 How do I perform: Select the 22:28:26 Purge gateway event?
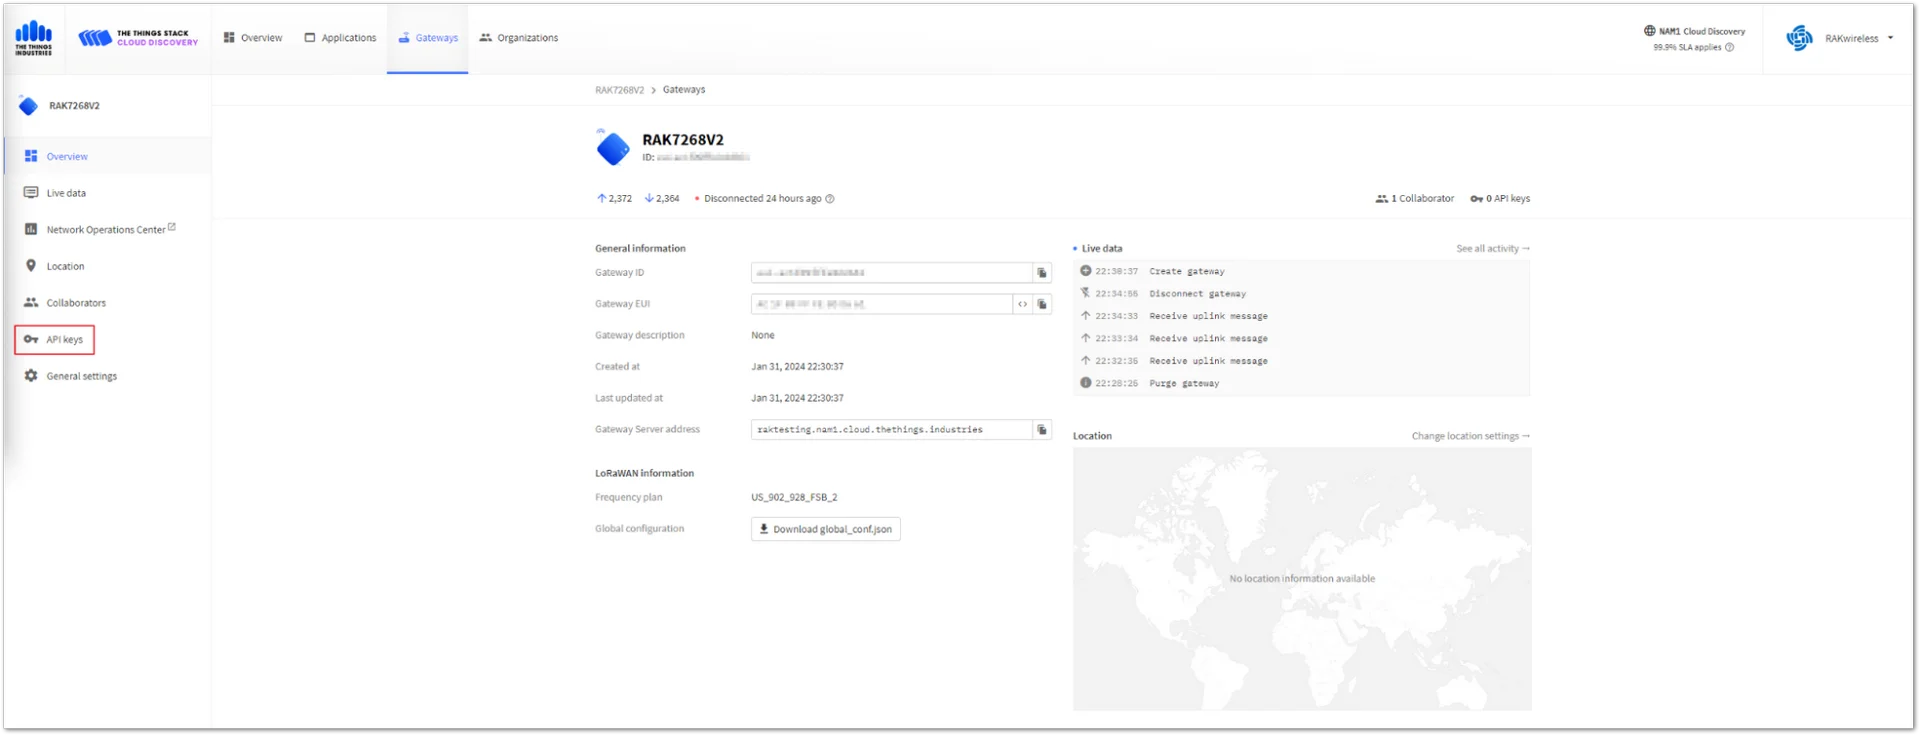click(1301, 383)
